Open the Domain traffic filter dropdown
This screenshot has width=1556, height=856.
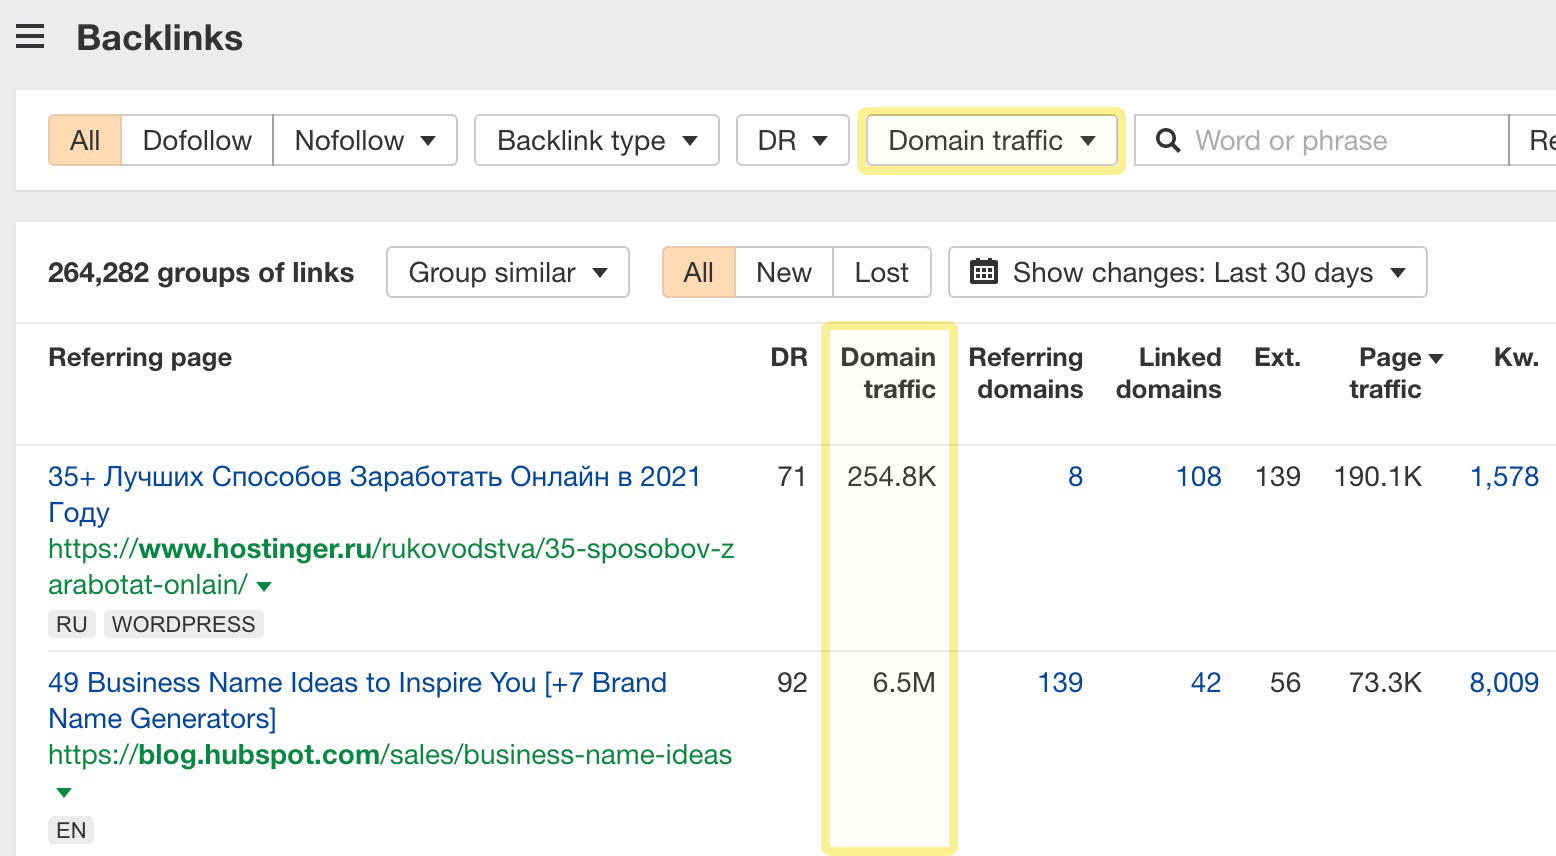991,141
